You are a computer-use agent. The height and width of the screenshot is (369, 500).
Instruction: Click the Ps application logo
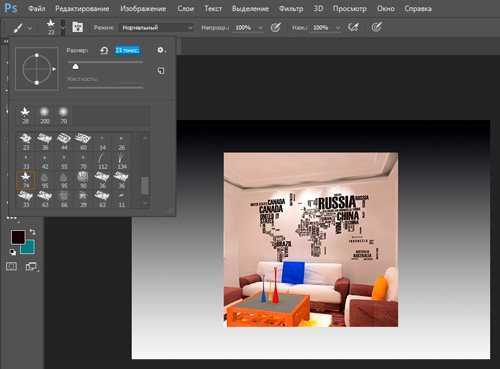10,7
